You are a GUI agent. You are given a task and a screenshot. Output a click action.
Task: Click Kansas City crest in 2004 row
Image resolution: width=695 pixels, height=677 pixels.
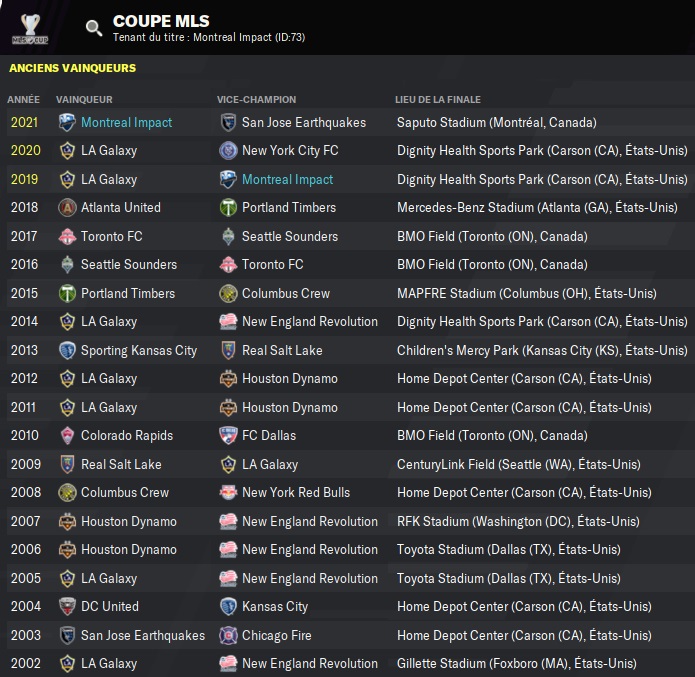228,607
